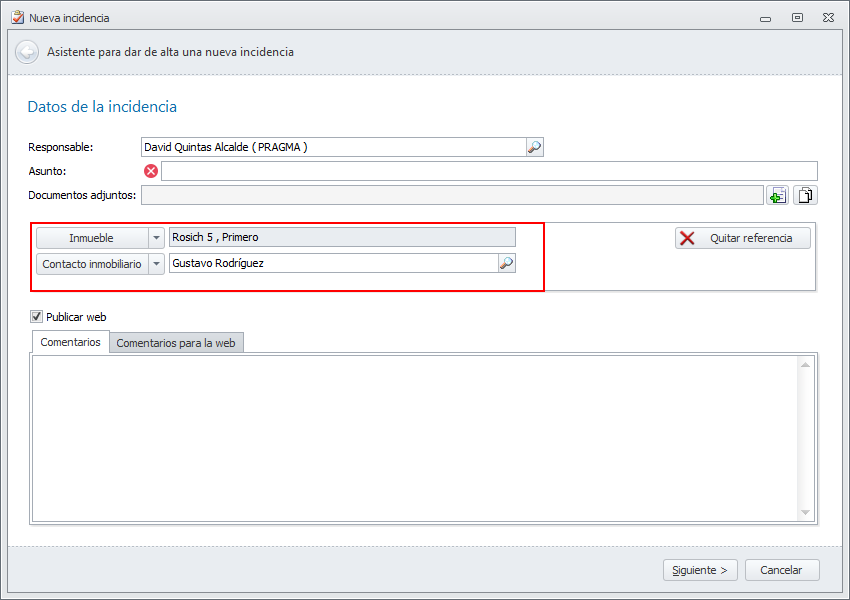Click the copy documents icon
This screenshot has height=600, width=850.
click(x=805, y=195)
